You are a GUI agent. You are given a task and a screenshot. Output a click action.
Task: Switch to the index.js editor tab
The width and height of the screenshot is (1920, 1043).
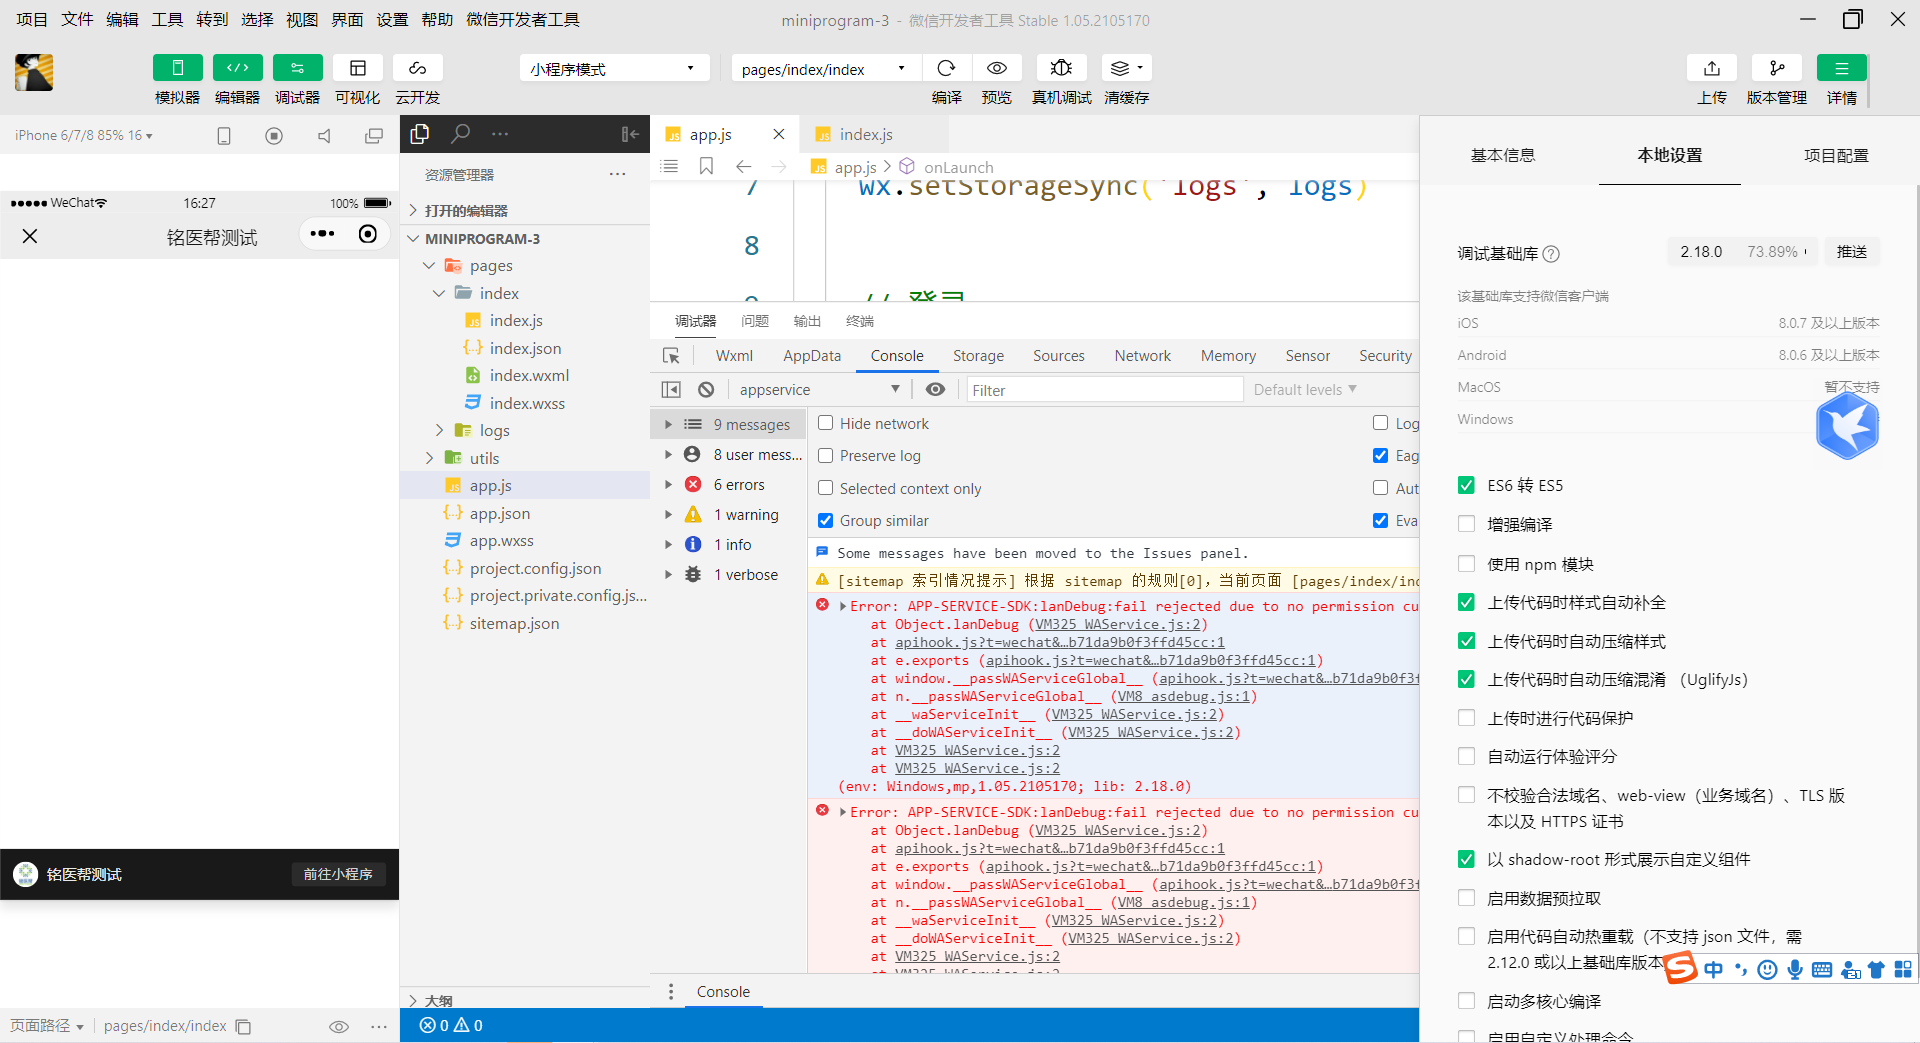(x=865, y=134)
